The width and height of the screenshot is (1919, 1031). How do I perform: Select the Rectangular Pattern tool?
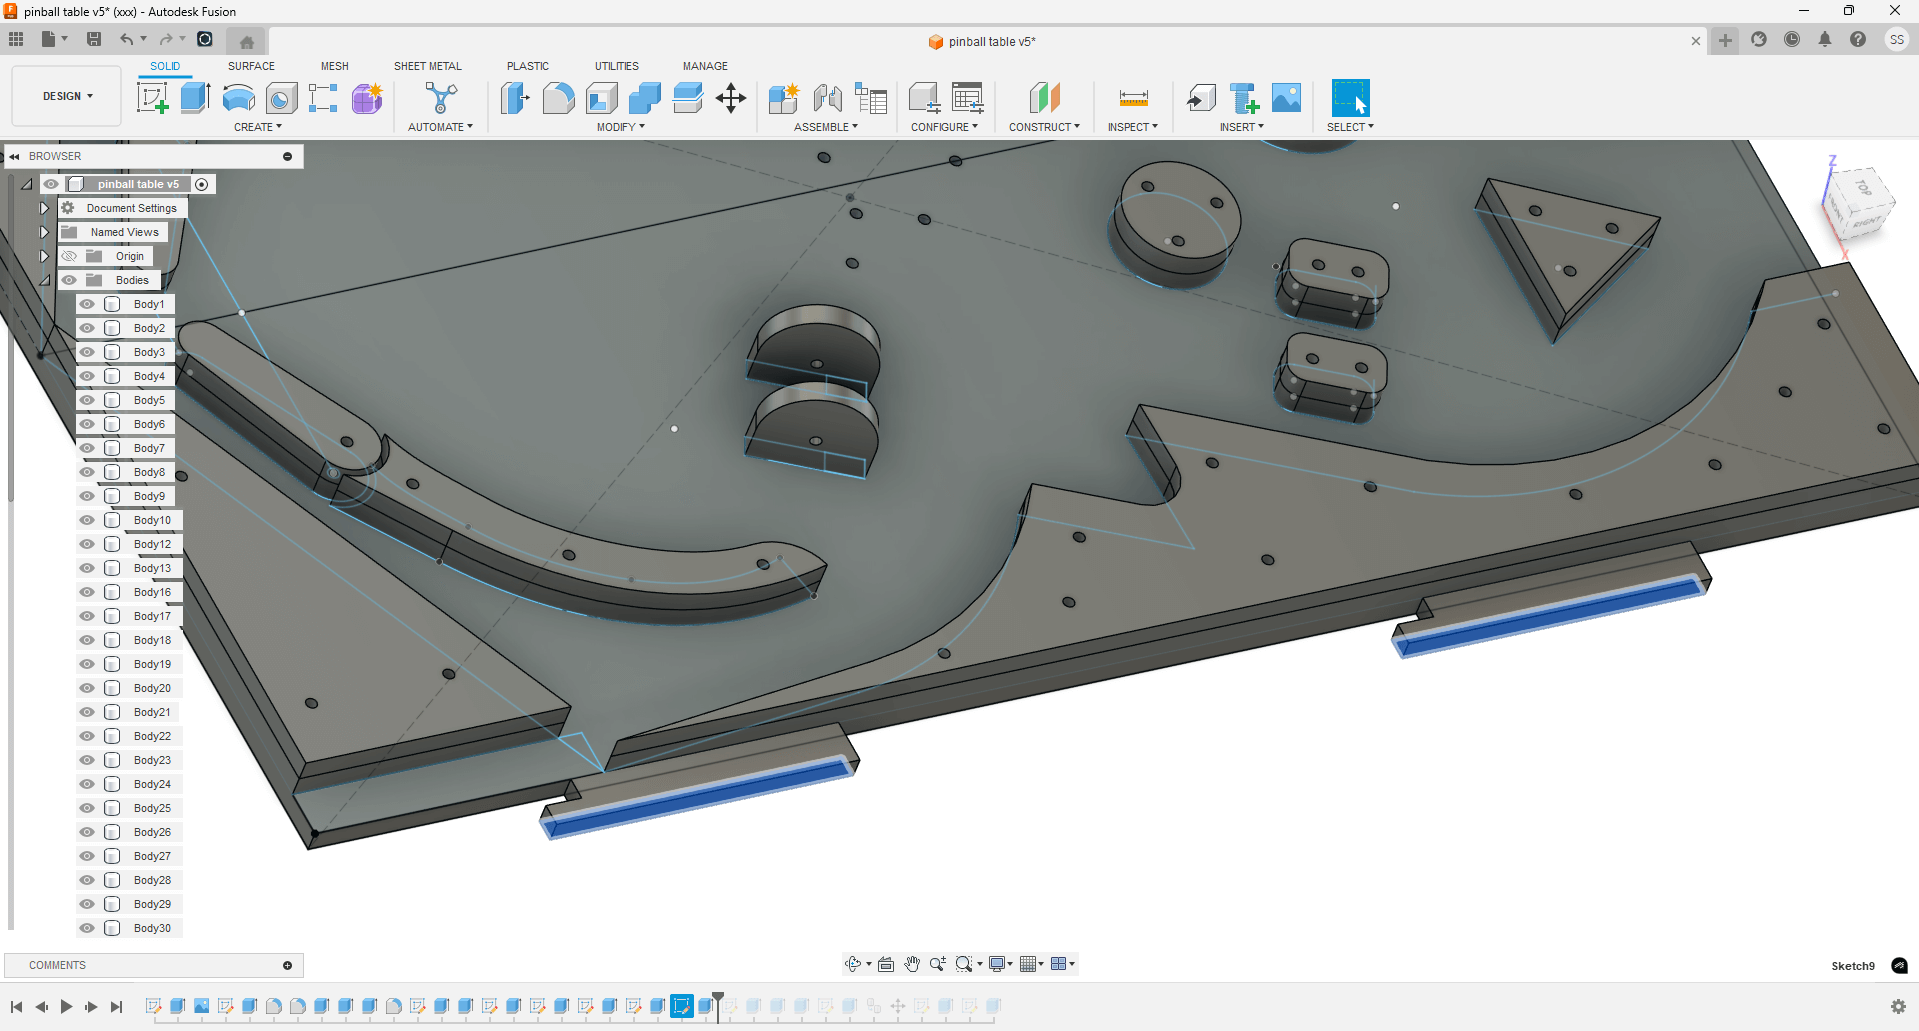pos(323,98)
